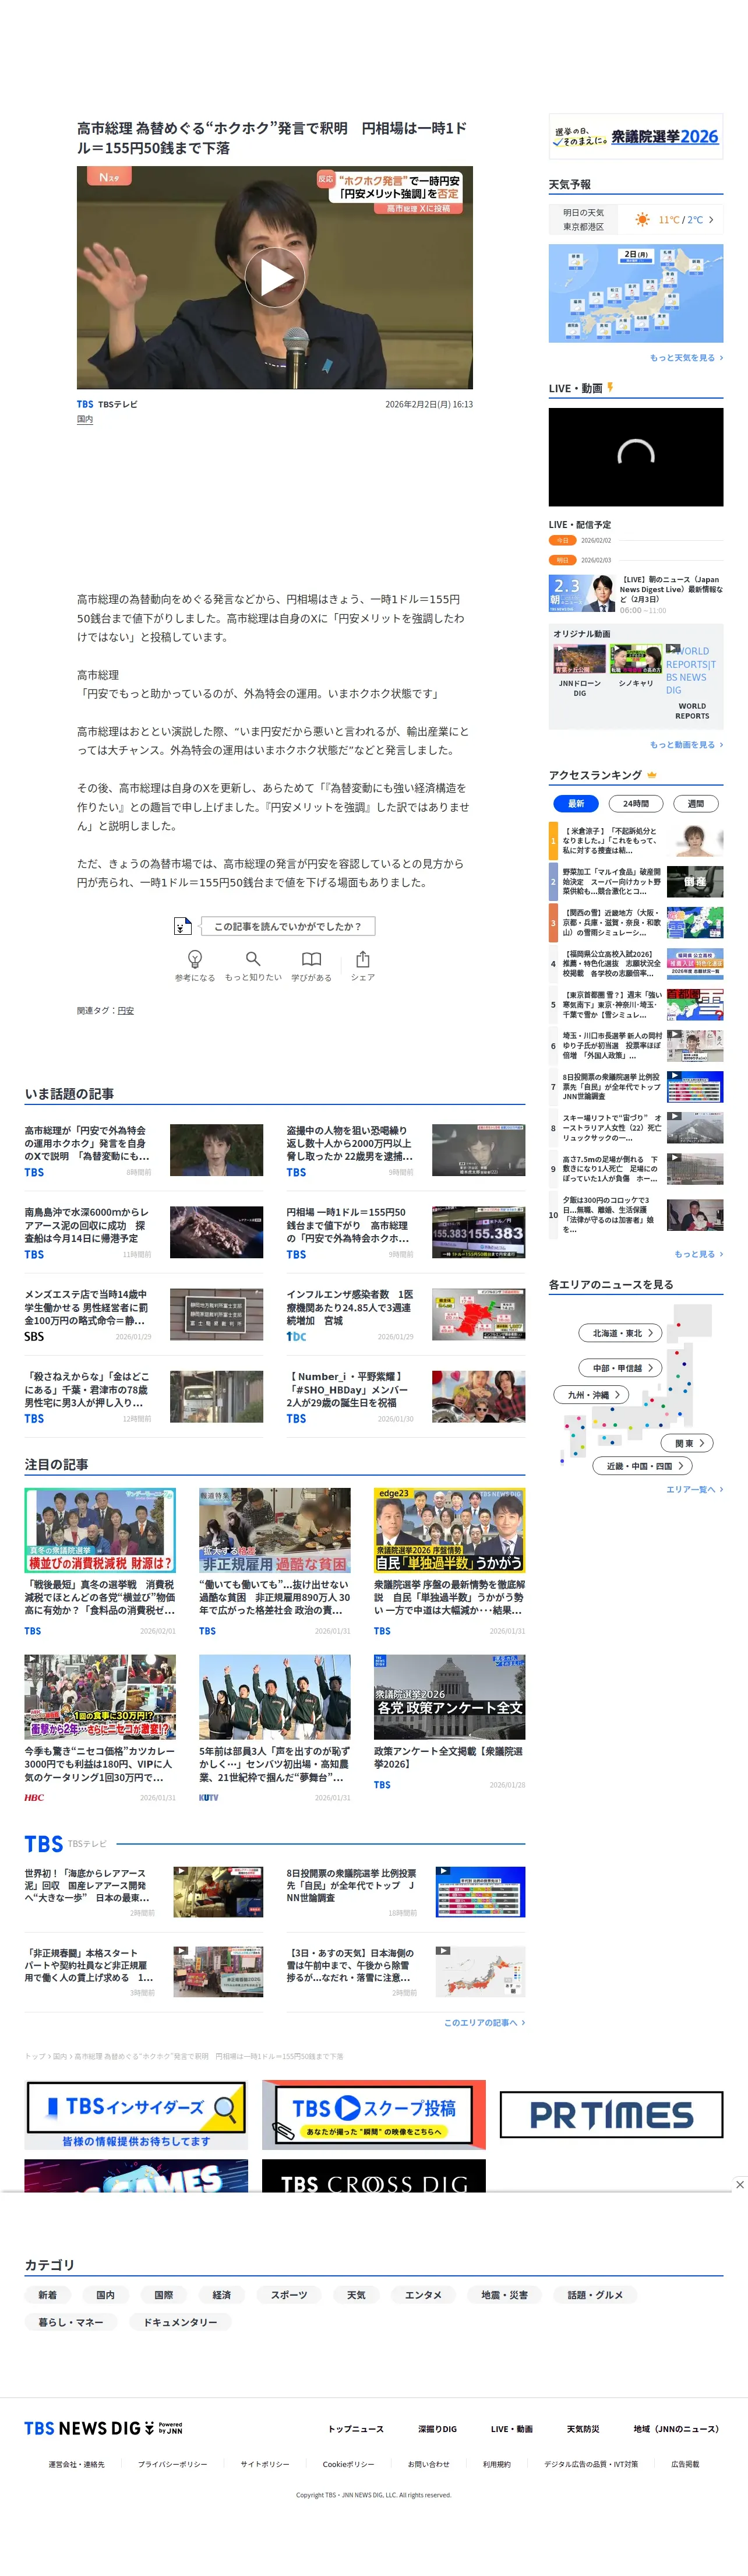Select the 北海道・東北 area button
The width and height of the screenshot is (748, 2576).
[x=620, y=1333]
